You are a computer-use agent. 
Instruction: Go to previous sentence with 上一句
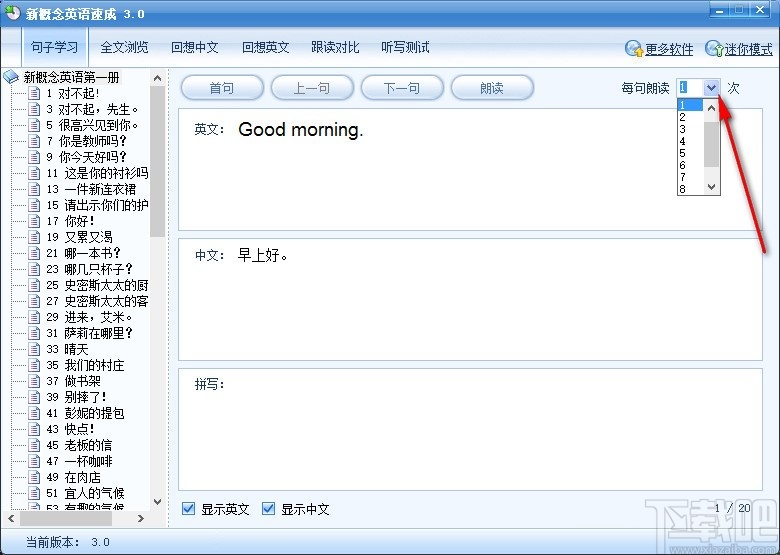click(x=312, y=88)
